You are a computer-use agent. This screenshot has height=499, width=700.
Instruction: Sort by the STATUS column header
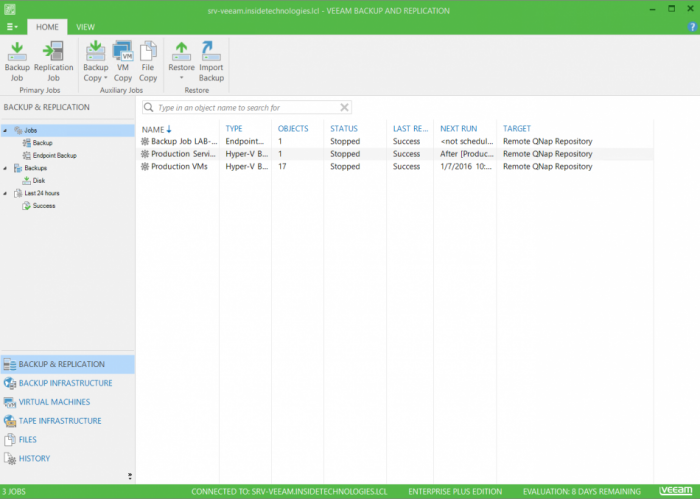(344, 129)
